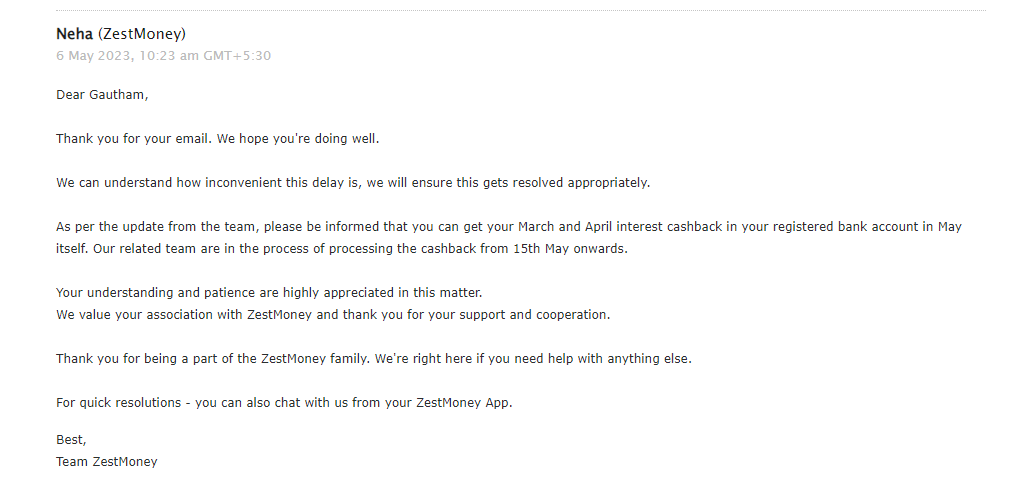Click the sender name Neha
This screenshot has height=493, width=1010.
coord(74,34)
